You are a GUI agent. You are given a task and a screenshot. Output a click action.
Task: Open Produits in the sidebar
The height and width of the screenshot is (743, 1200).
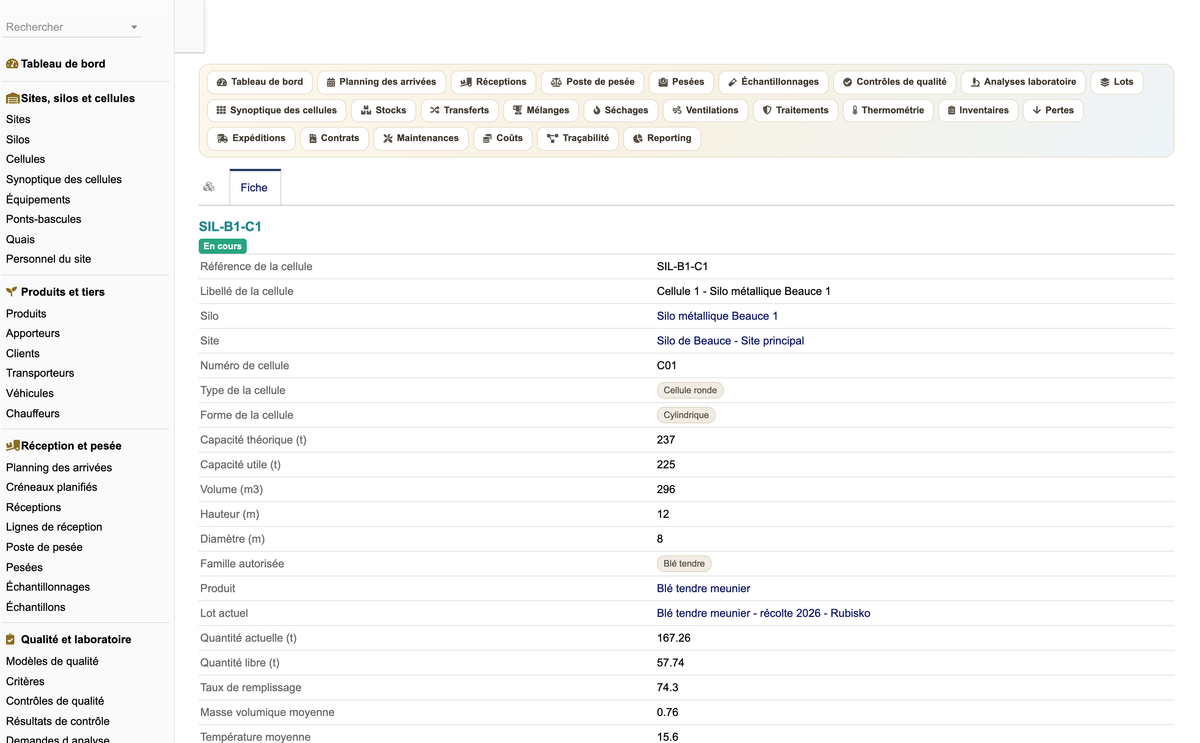pos(26,313)
